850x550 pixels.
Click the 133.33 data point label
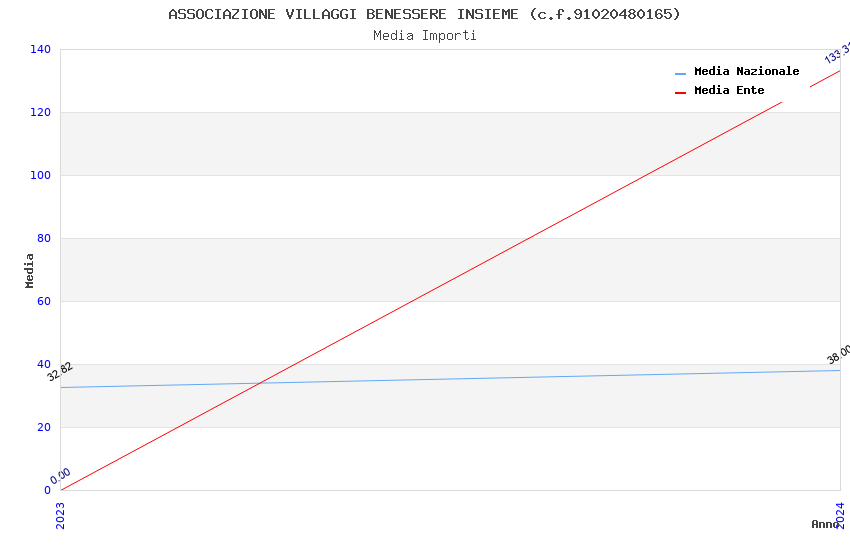pos(838,53)
